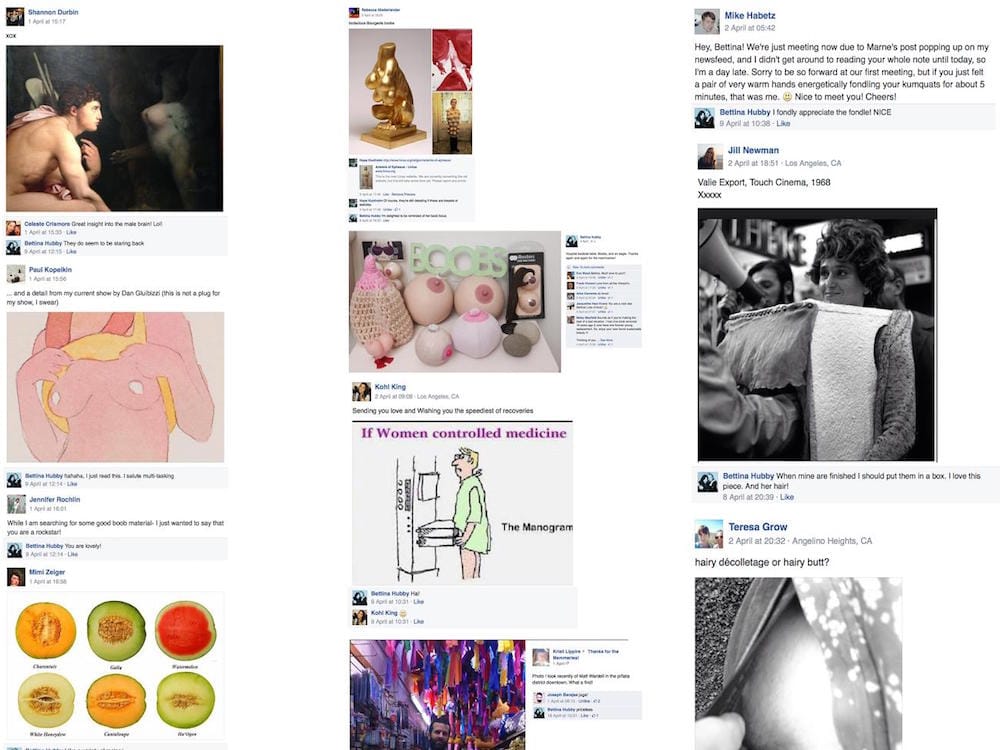The height and width of the screenshot is (750, 1000).
Task: Click Mike Habetz's profile picture
Action: point(707,22)
